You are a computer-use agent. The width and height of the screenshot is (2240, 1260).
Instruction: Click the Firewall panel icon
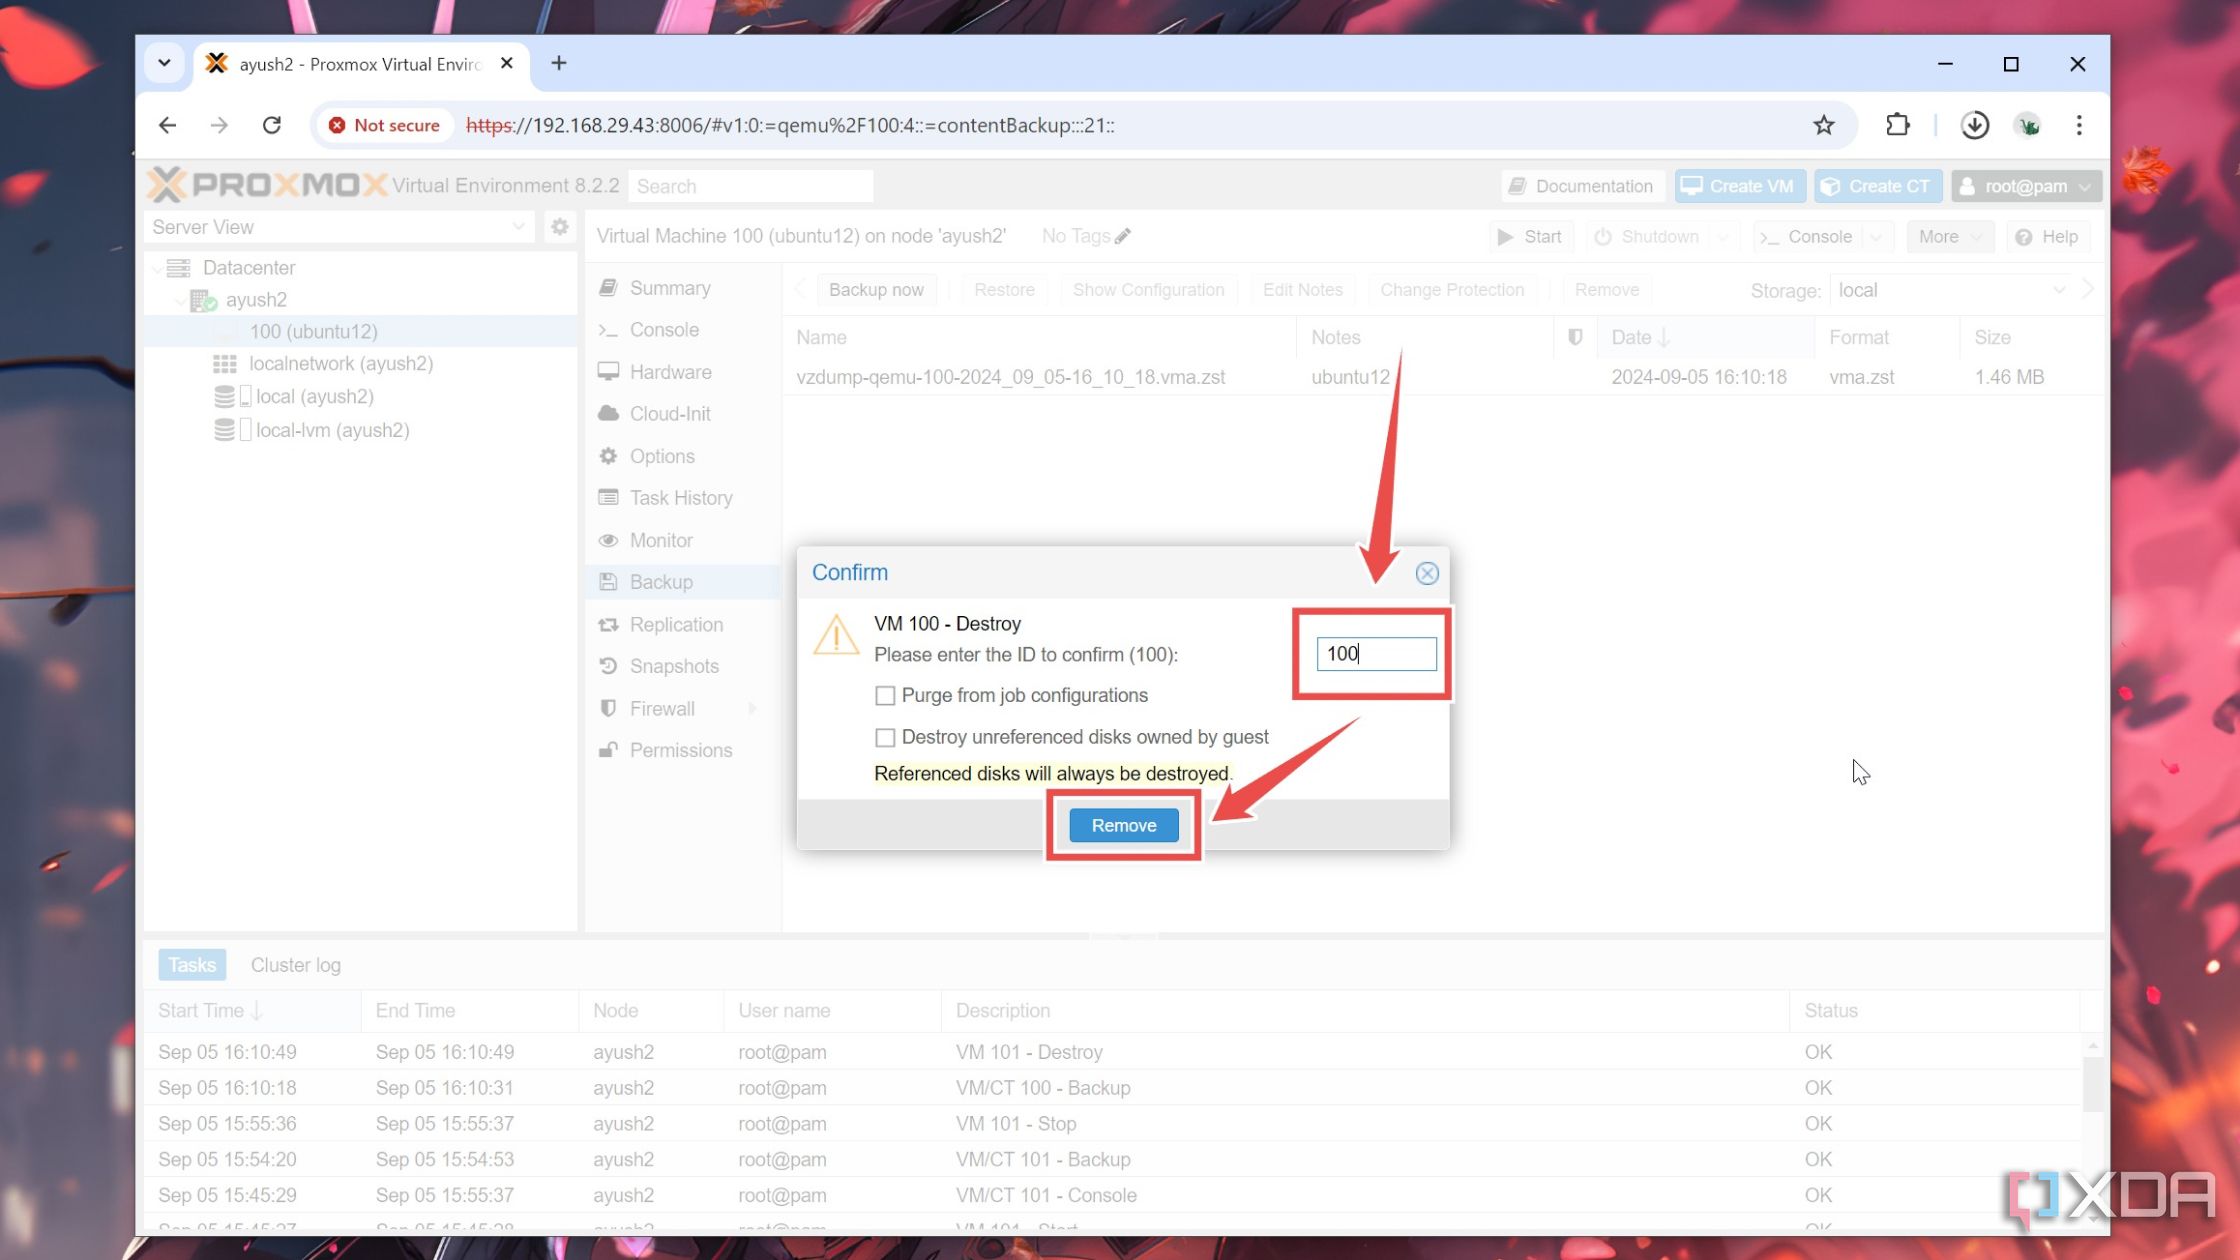tap(609, 708)
